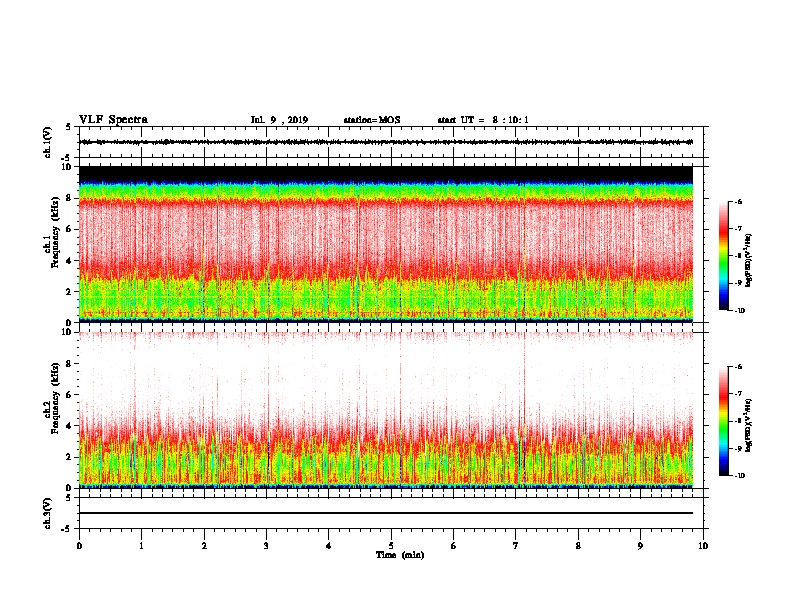Click the ch.1 frequency axis "6" tick
This screenshot has width=792, height=612.
(x=70, y=229)
